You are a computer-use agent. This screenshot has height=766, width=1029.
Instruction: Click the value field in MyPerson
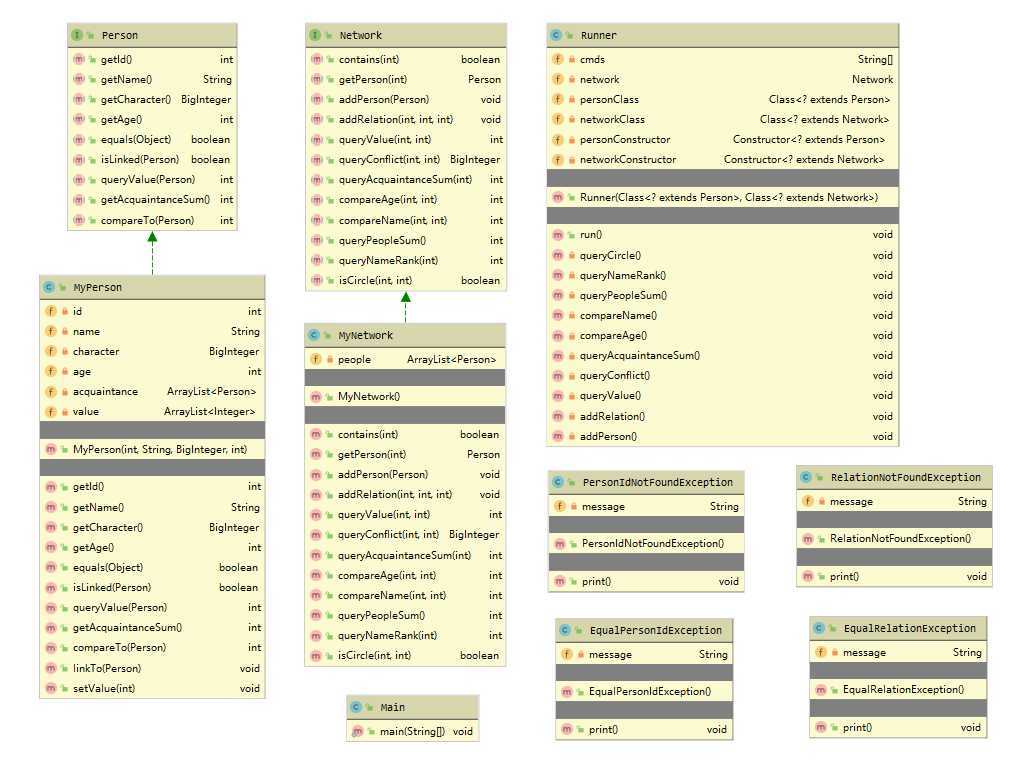click(x=152, y=412)
